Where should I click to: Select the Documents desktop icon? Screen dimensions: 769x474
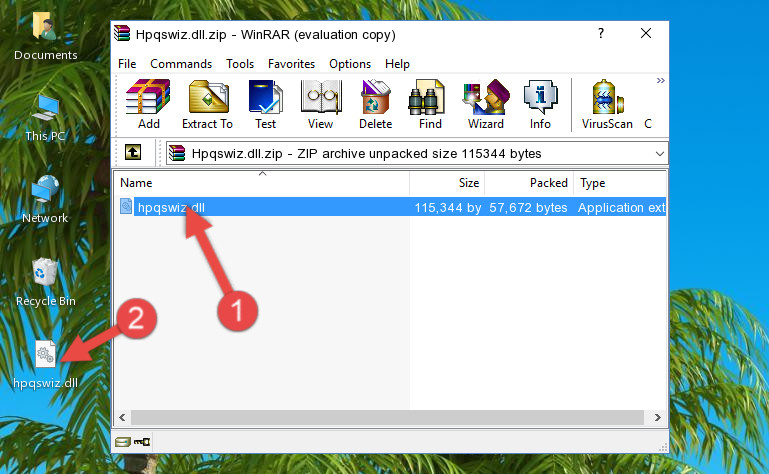[45, 35]
